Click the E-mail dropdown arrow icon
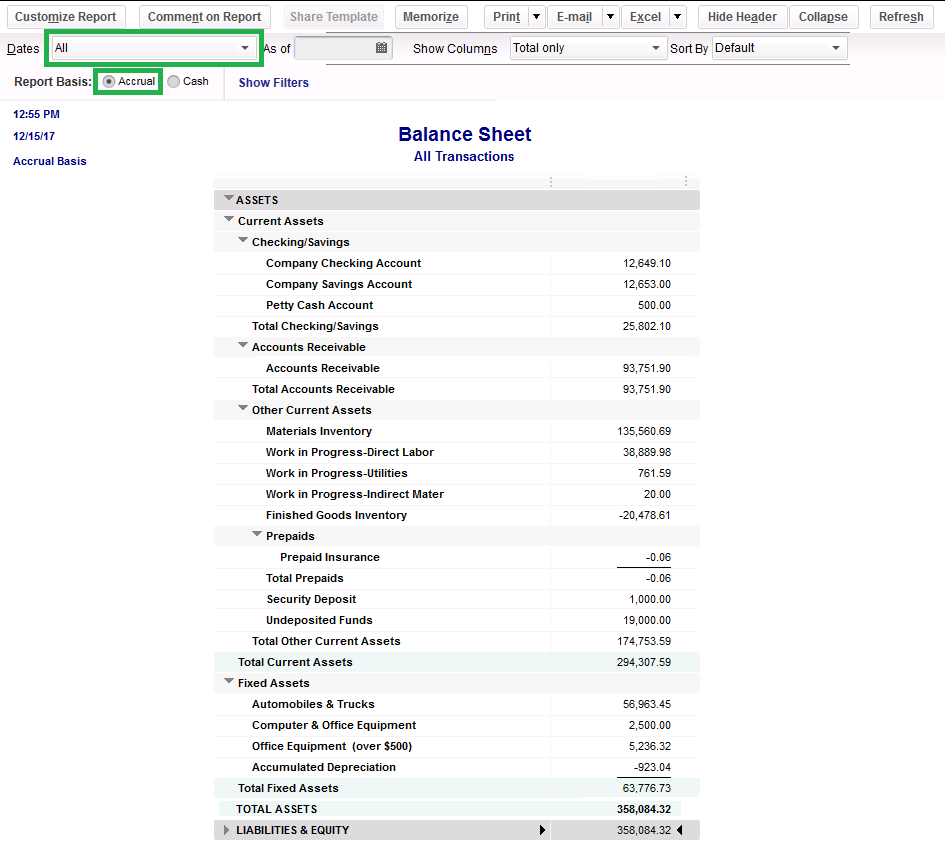Viewport: 945px width, 863px height. coord(610,16)
